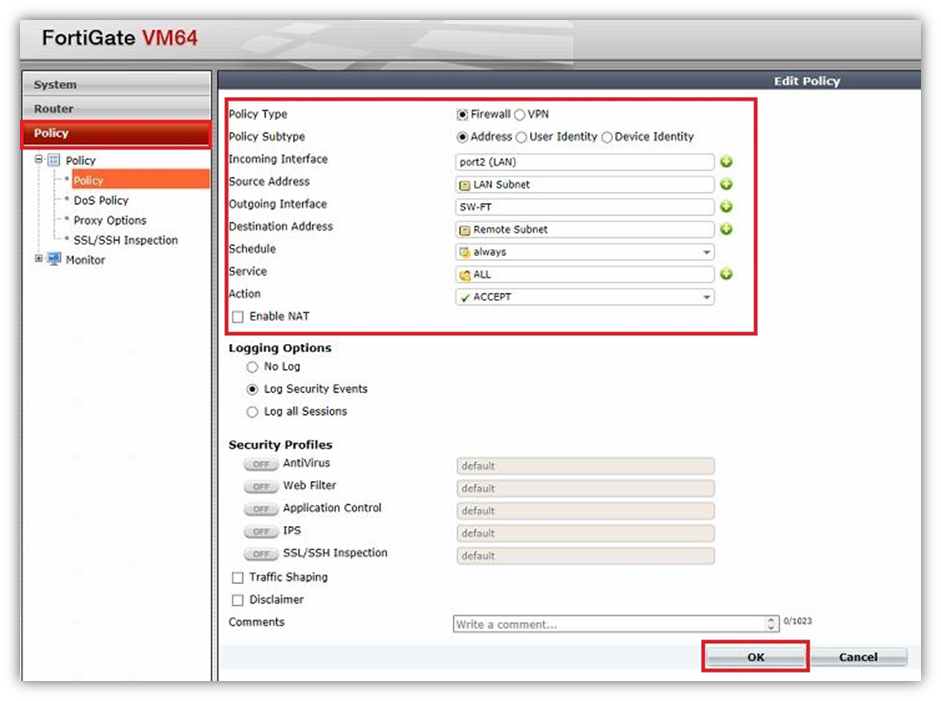
Task: Click the Monitor computer icon in the tree
Action: pyautogui.click(x=54, y=259)
